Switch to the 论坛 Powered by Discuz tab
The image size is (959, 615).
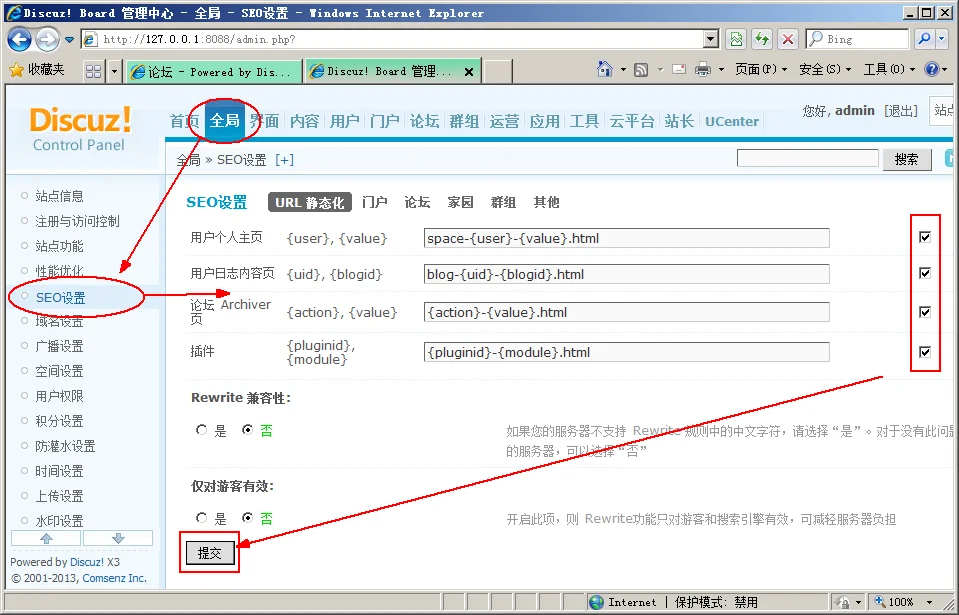pyautogui.click(x=214, y=72)
